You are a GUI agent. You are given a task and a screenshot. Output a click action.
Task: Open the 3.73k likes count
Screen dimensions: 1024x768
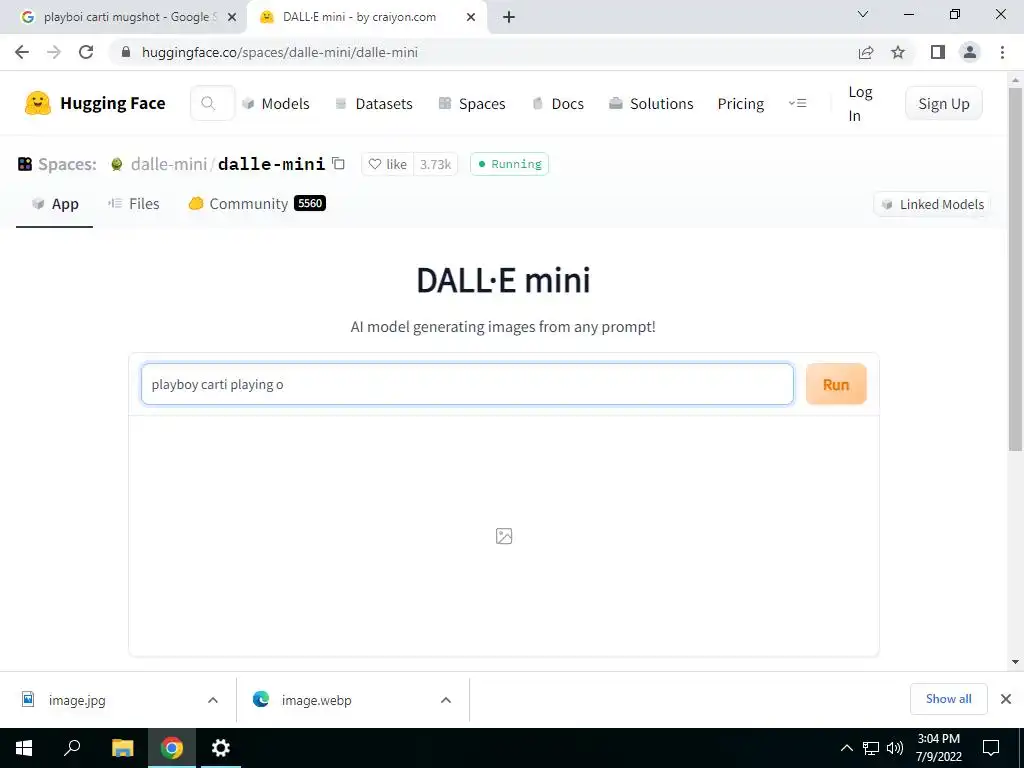point(436,164)
